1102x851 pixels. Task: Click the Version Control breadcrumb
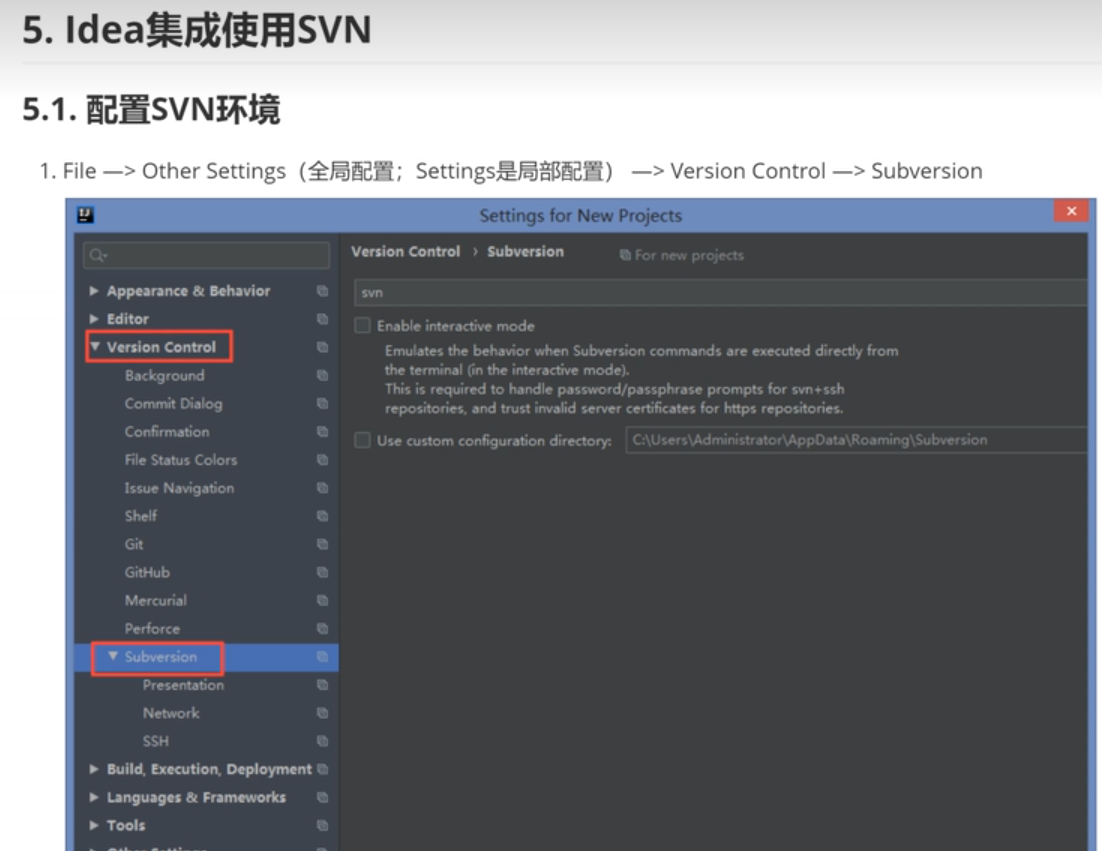click(x=406, y=252)
